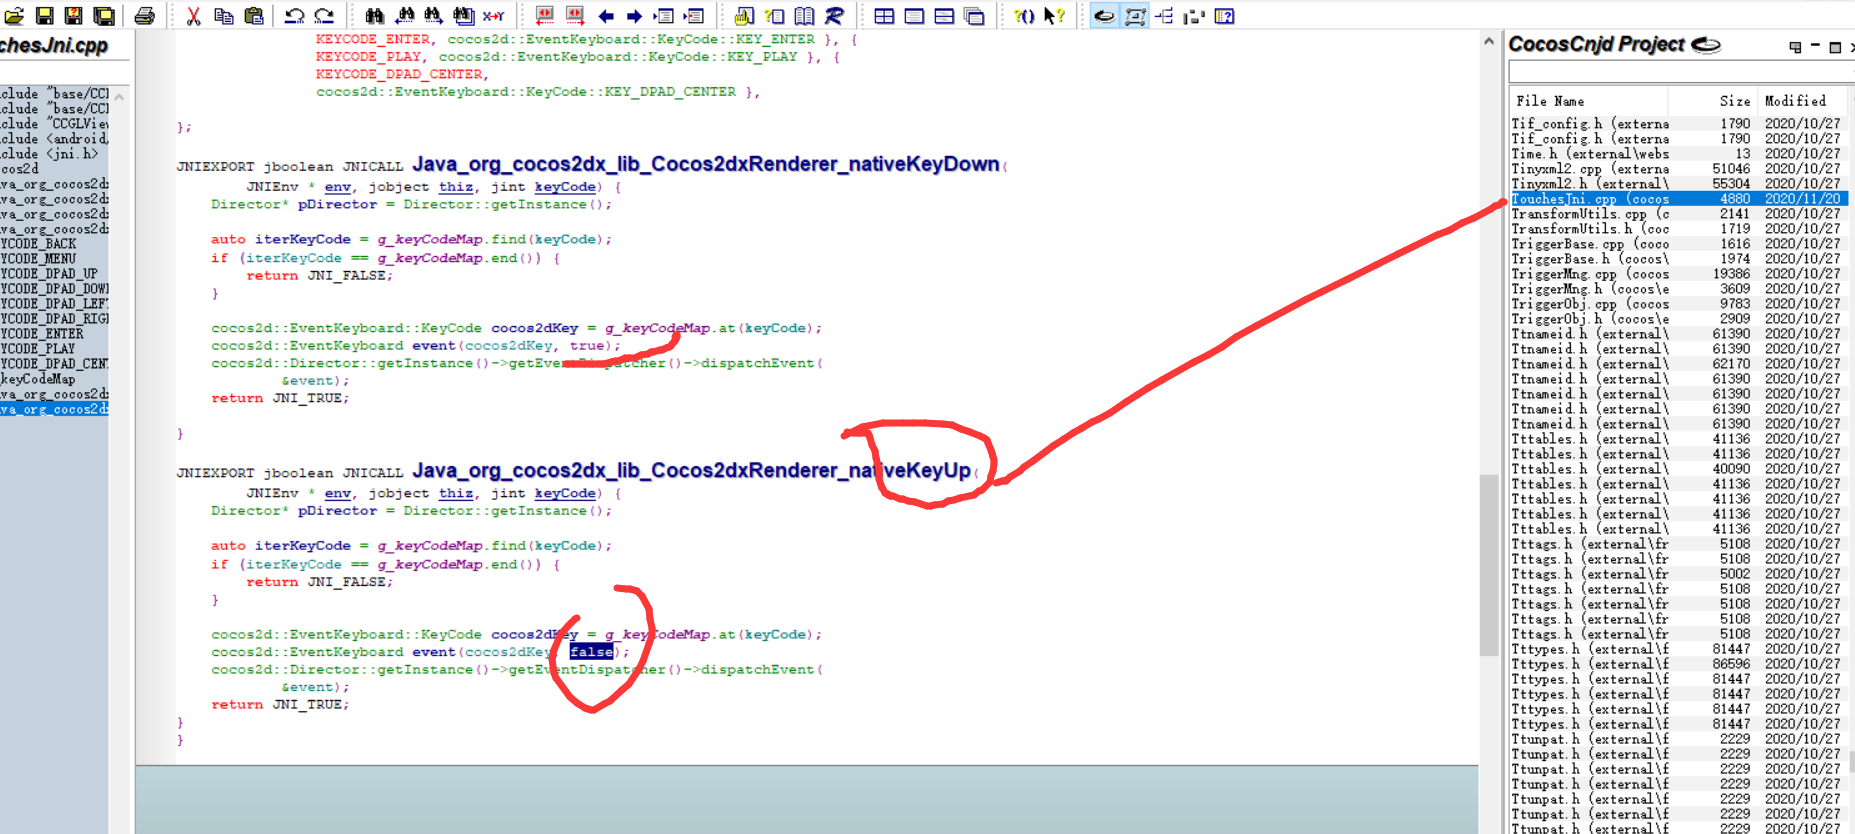
Task: Click the symbol panel scroll up arrow
Action: (x=120, y=97)
